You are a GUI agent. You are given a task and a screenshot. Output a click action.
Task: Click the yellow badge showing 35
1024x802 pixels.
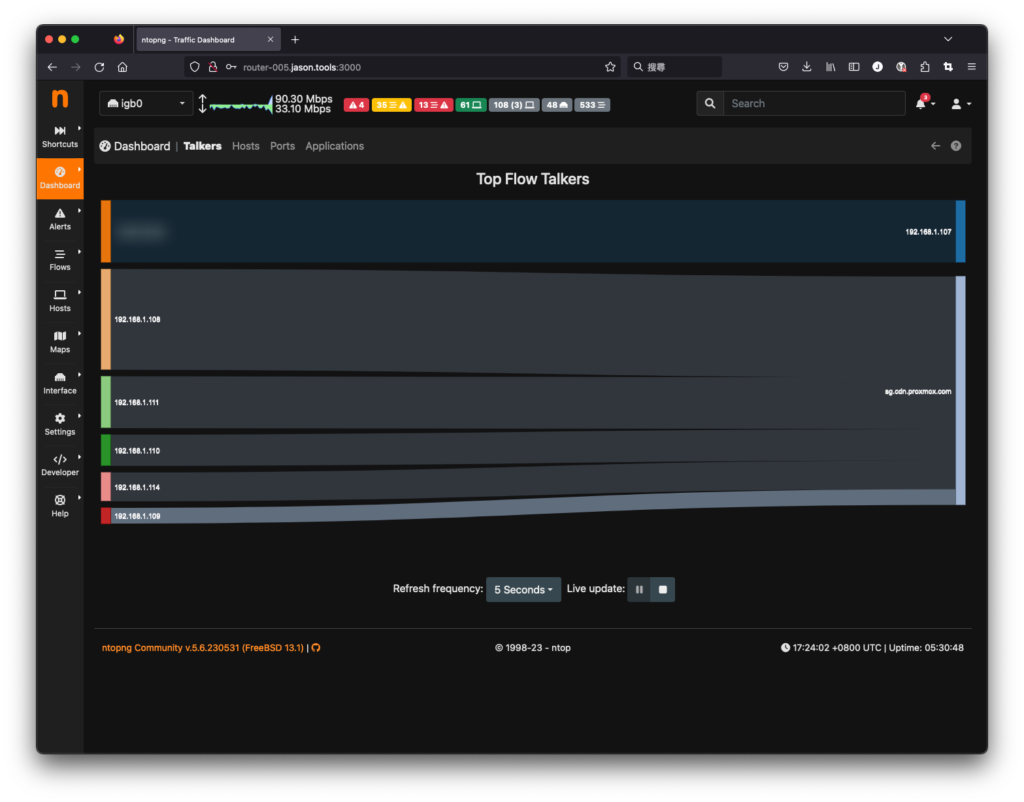click(391, 104)
